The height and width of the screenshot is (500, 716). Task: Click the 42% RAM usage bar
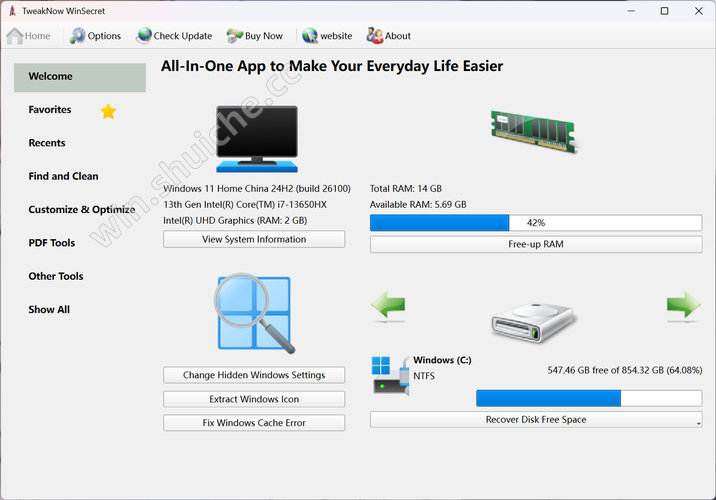coord(535,223)
